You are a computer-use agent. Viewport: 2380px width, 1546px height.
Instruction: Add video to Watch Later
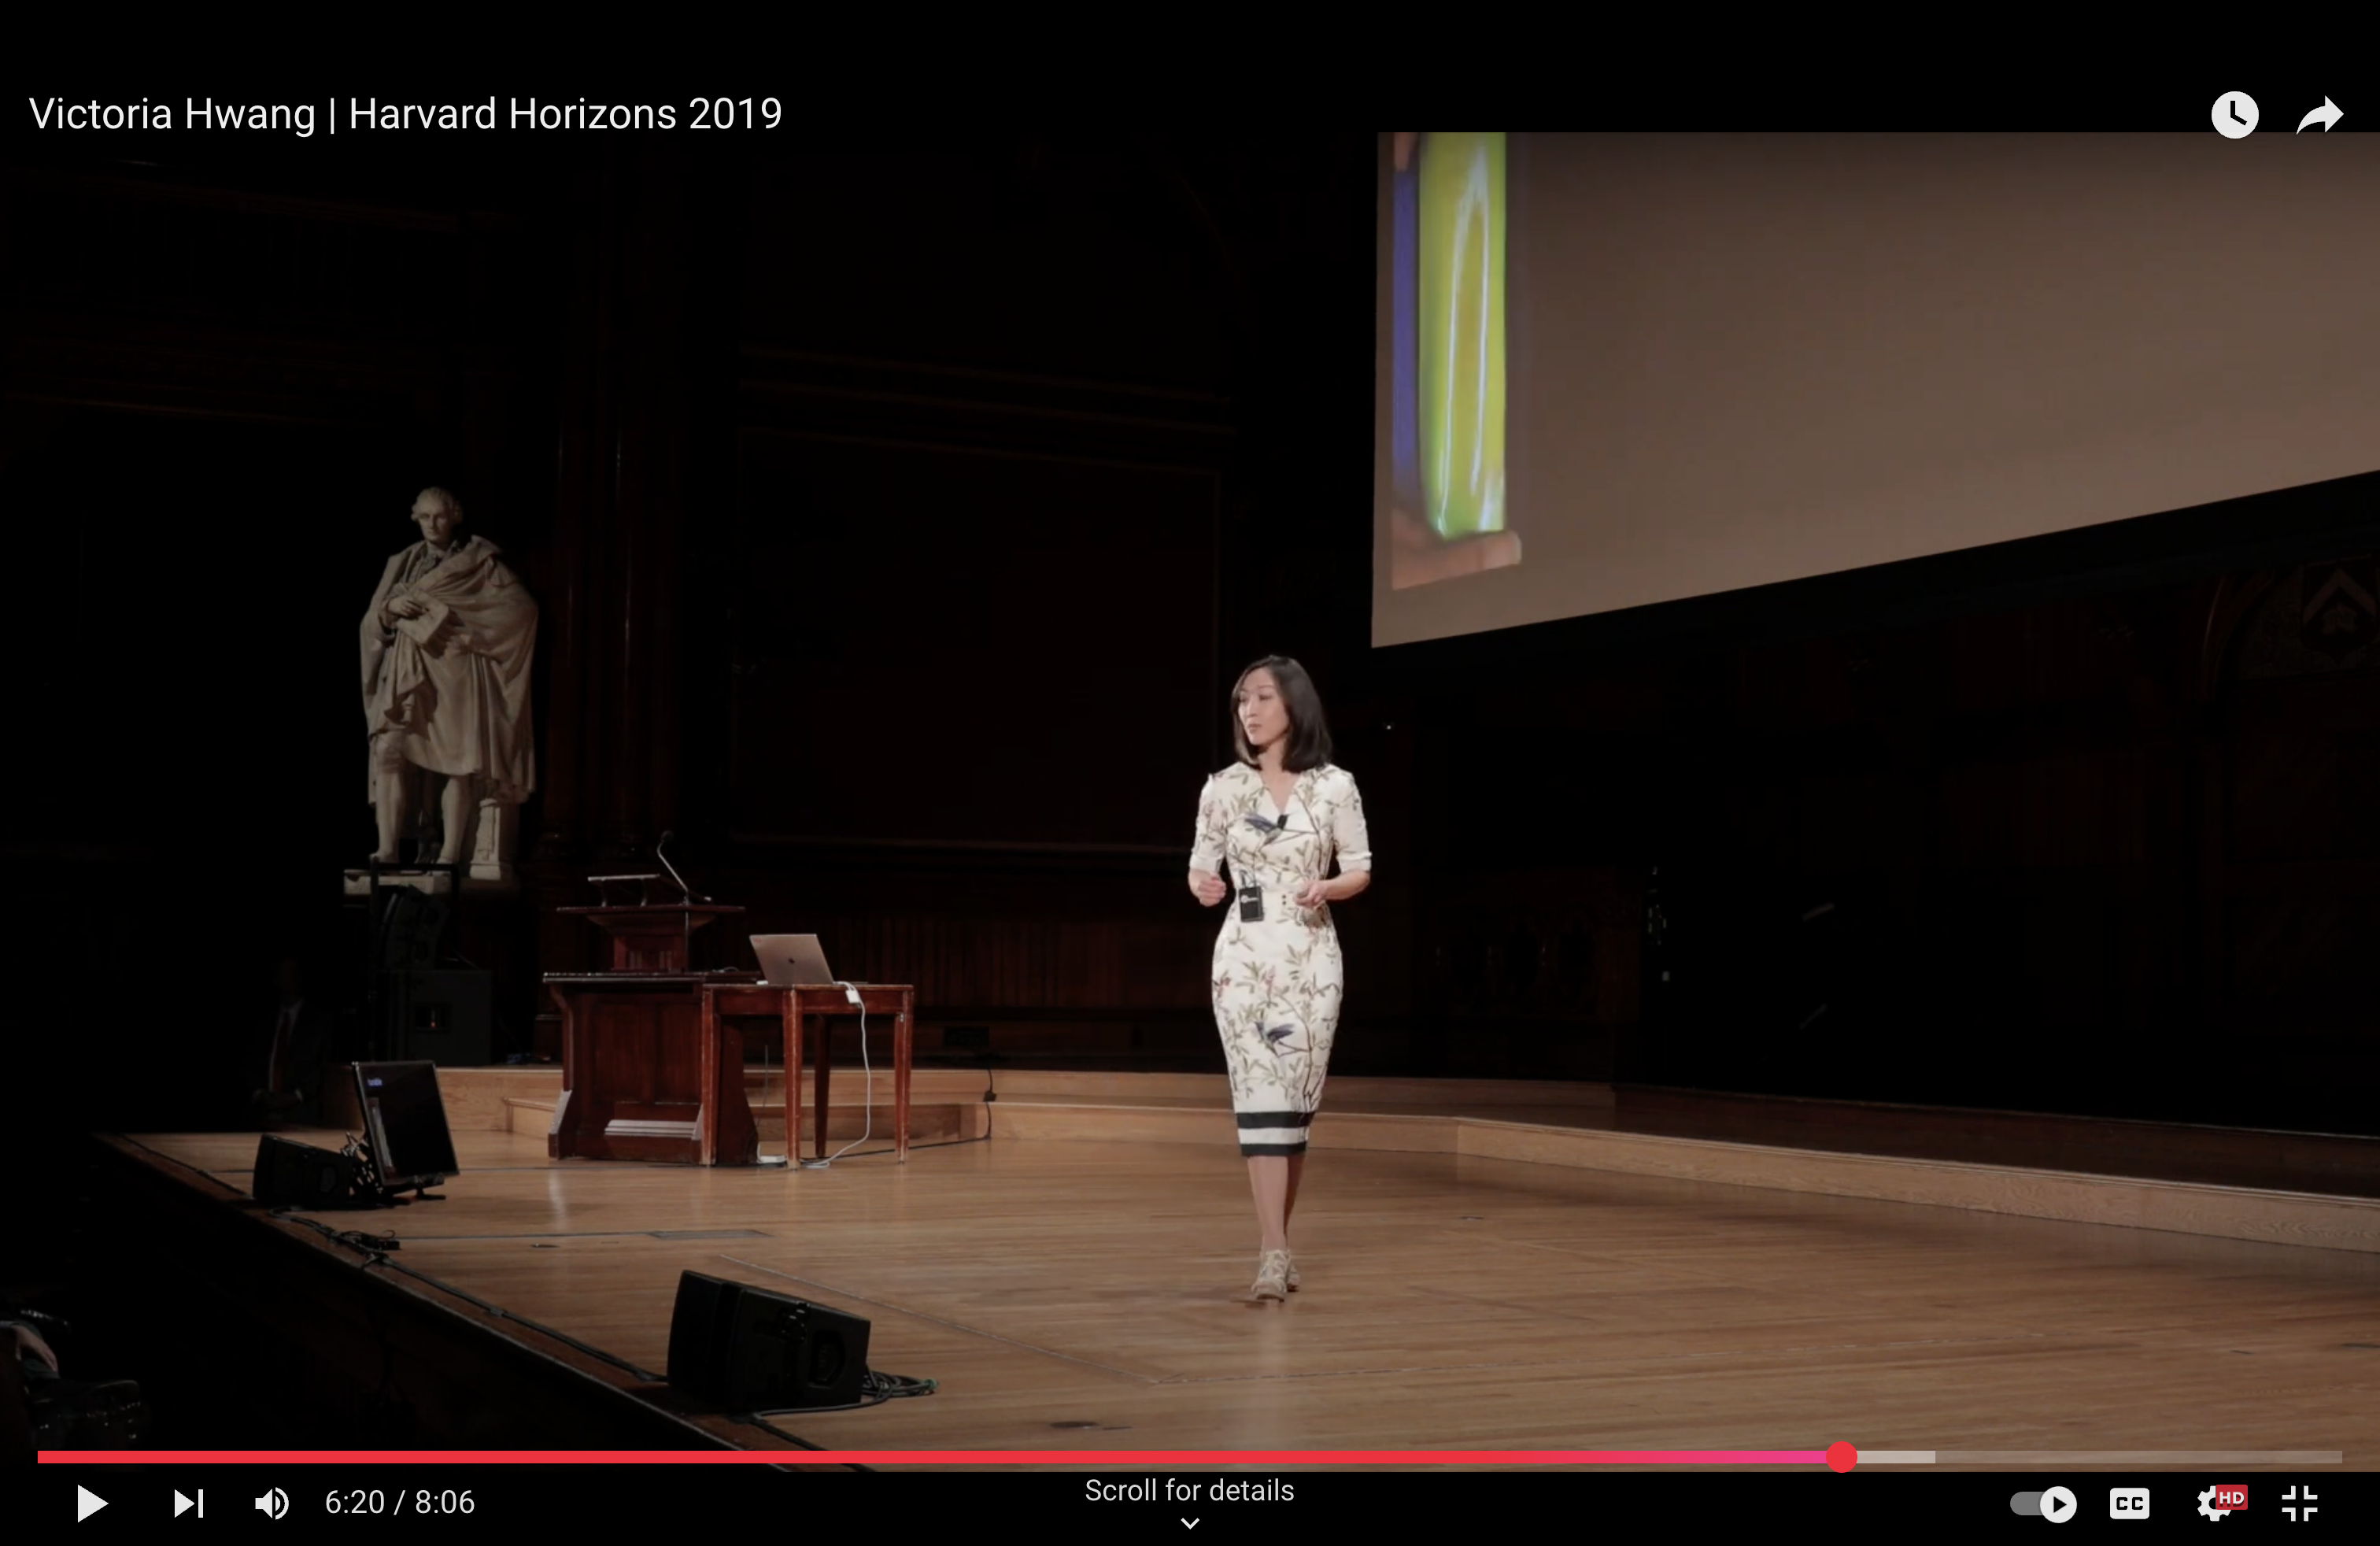tap(2234, 115)
